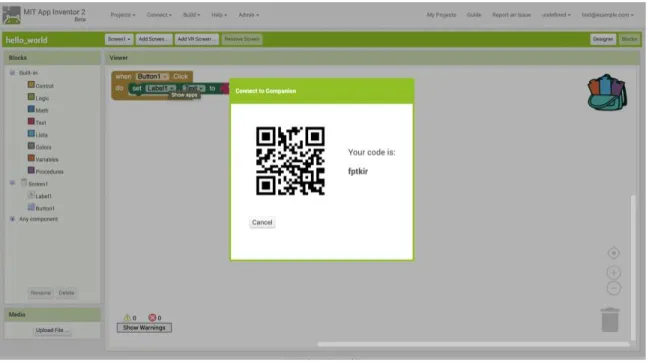This screenshot has width=649, height=362.
Task: Click the Button1 component icon
Action: tap(31, 207)
